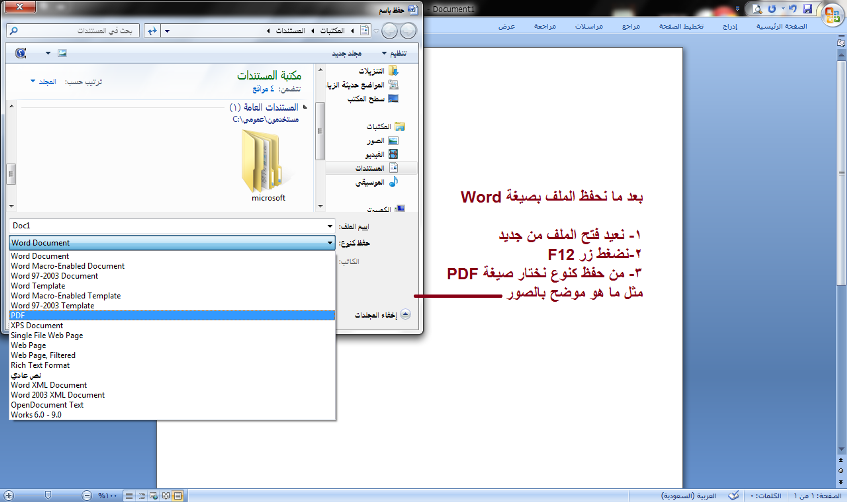Click the مجلد جديد new folder button
Screen dimensions: 847x502
pyautogui.click(x=347, y=53)
